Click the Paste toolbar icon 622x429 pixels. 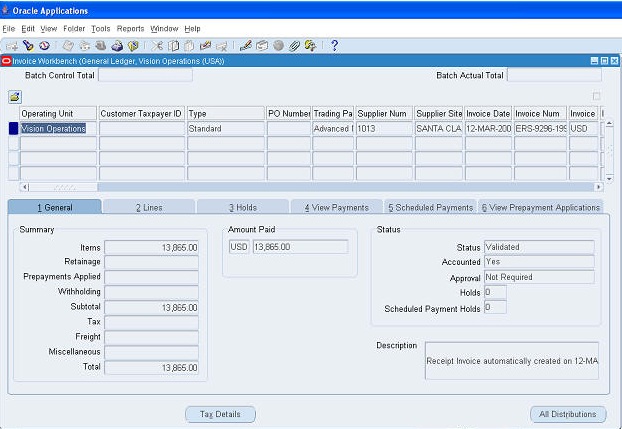coord(189,46)
